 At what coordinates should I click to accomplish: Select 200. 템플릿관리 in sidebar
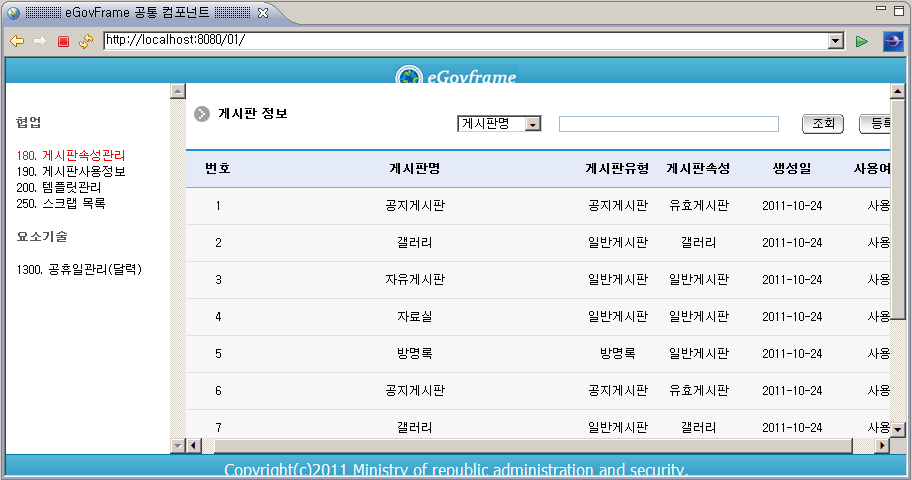[59, 187]
